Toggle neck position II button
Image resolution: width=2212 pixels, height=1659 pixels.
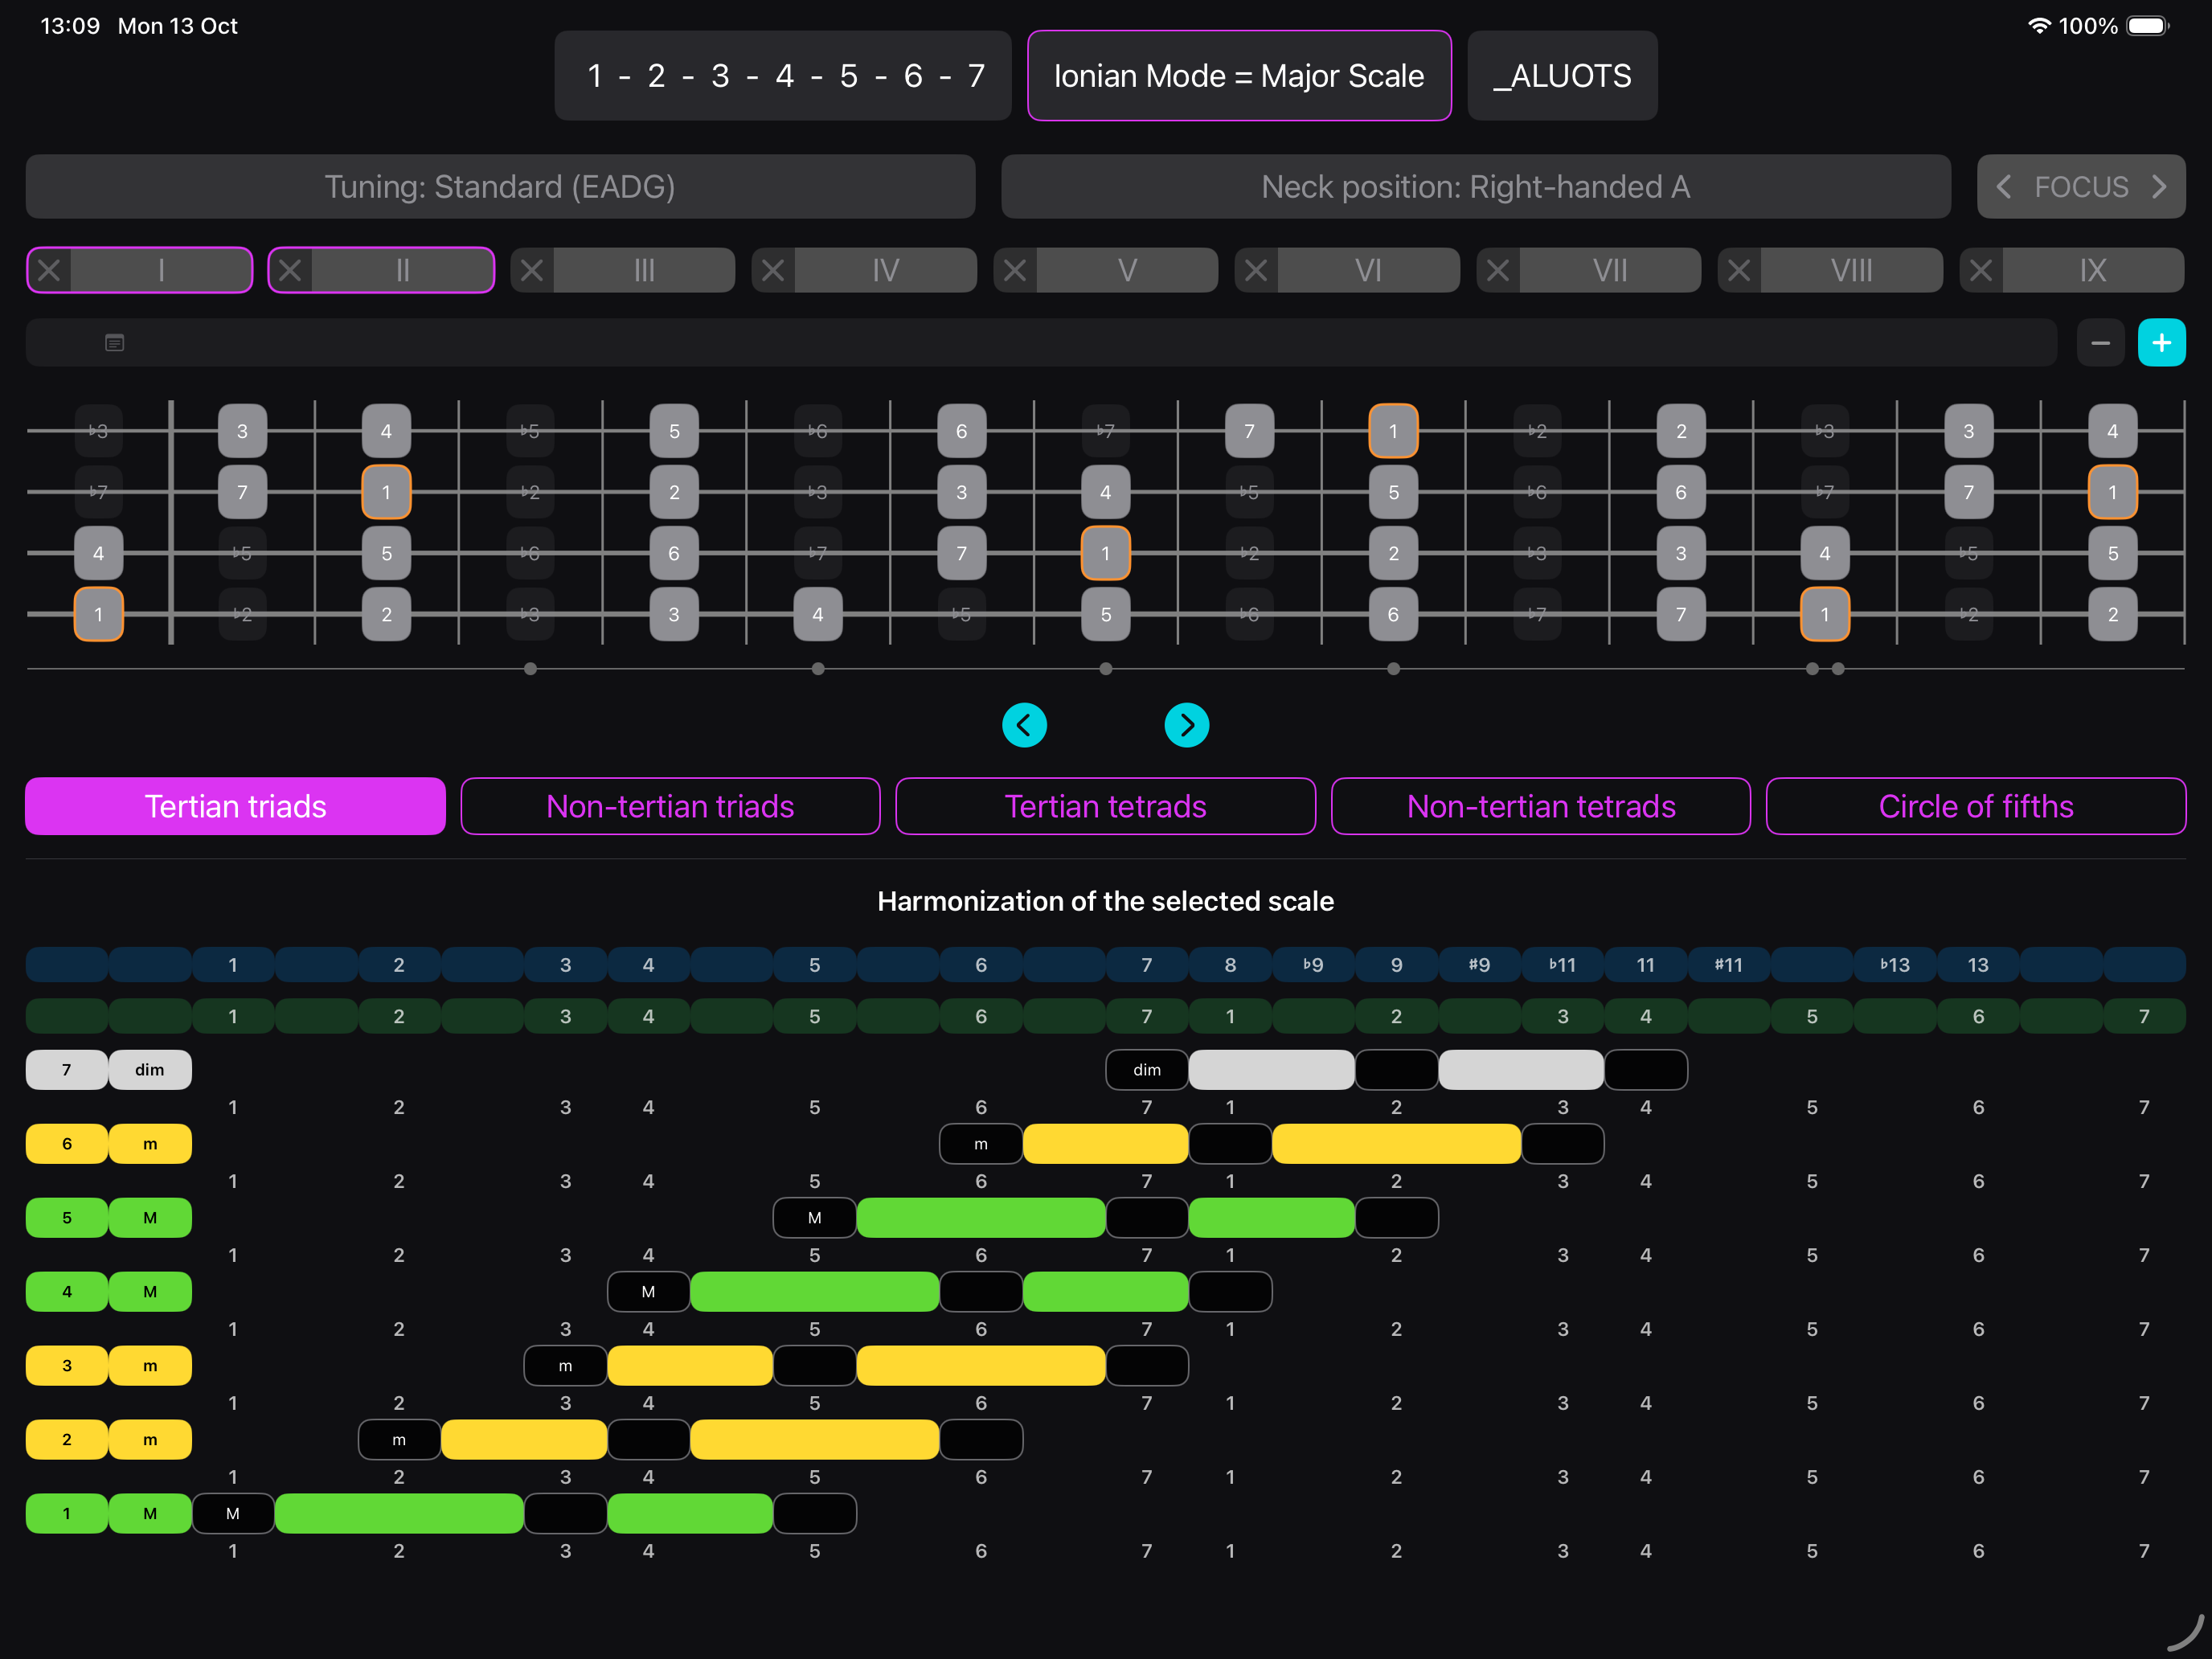(x=402, y=270)
